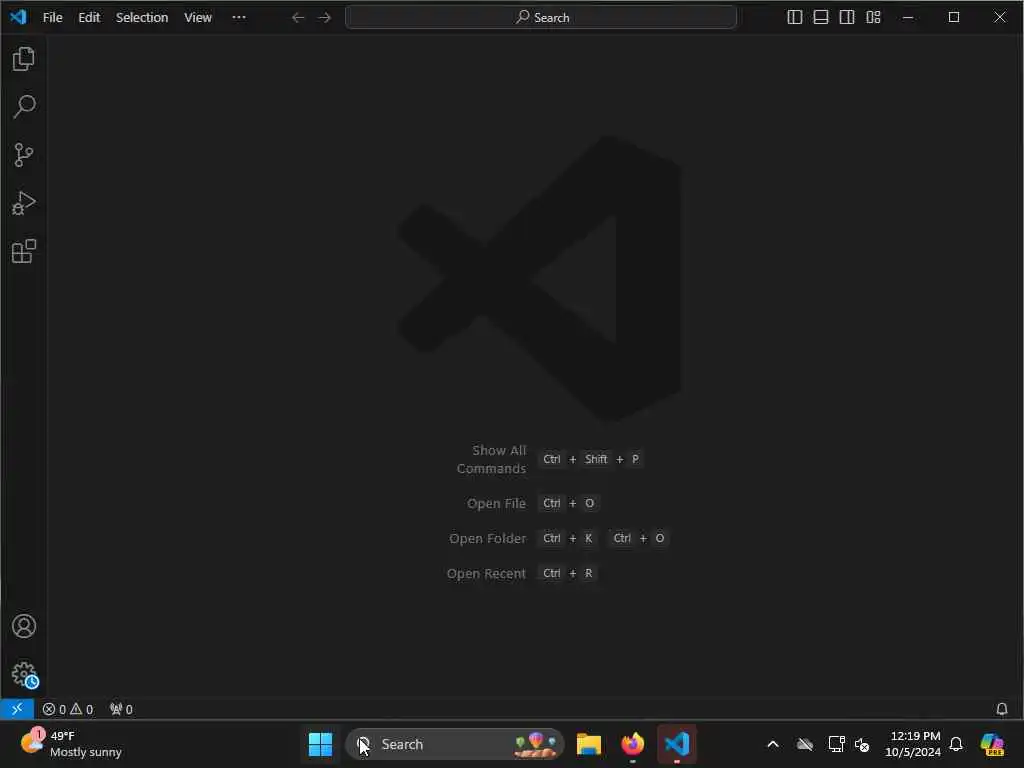The height and width of the screenshot is (768, 1024).
Task: Click the Show All Commands label
Action: tap(491, 460)
